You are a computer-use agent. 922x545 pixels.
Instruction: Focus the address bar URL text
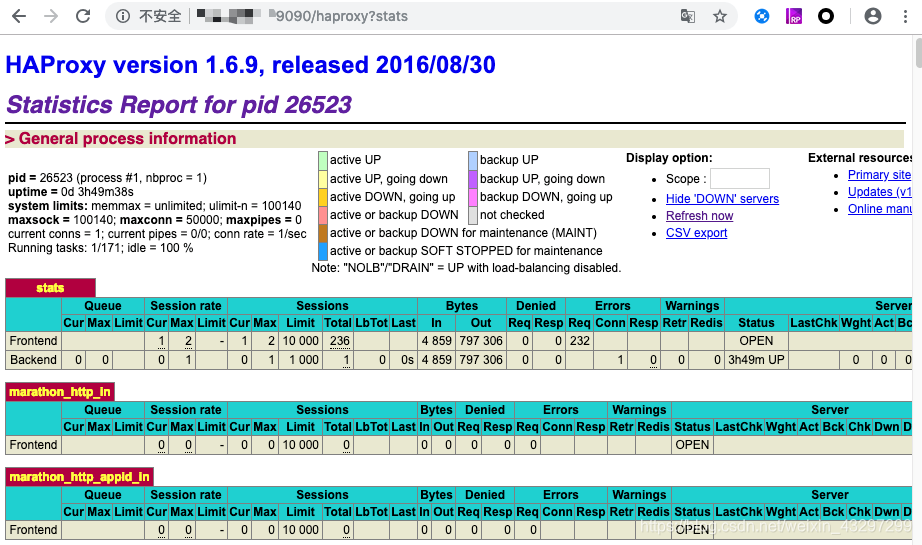pyautogui.click(x=341, y=16)
